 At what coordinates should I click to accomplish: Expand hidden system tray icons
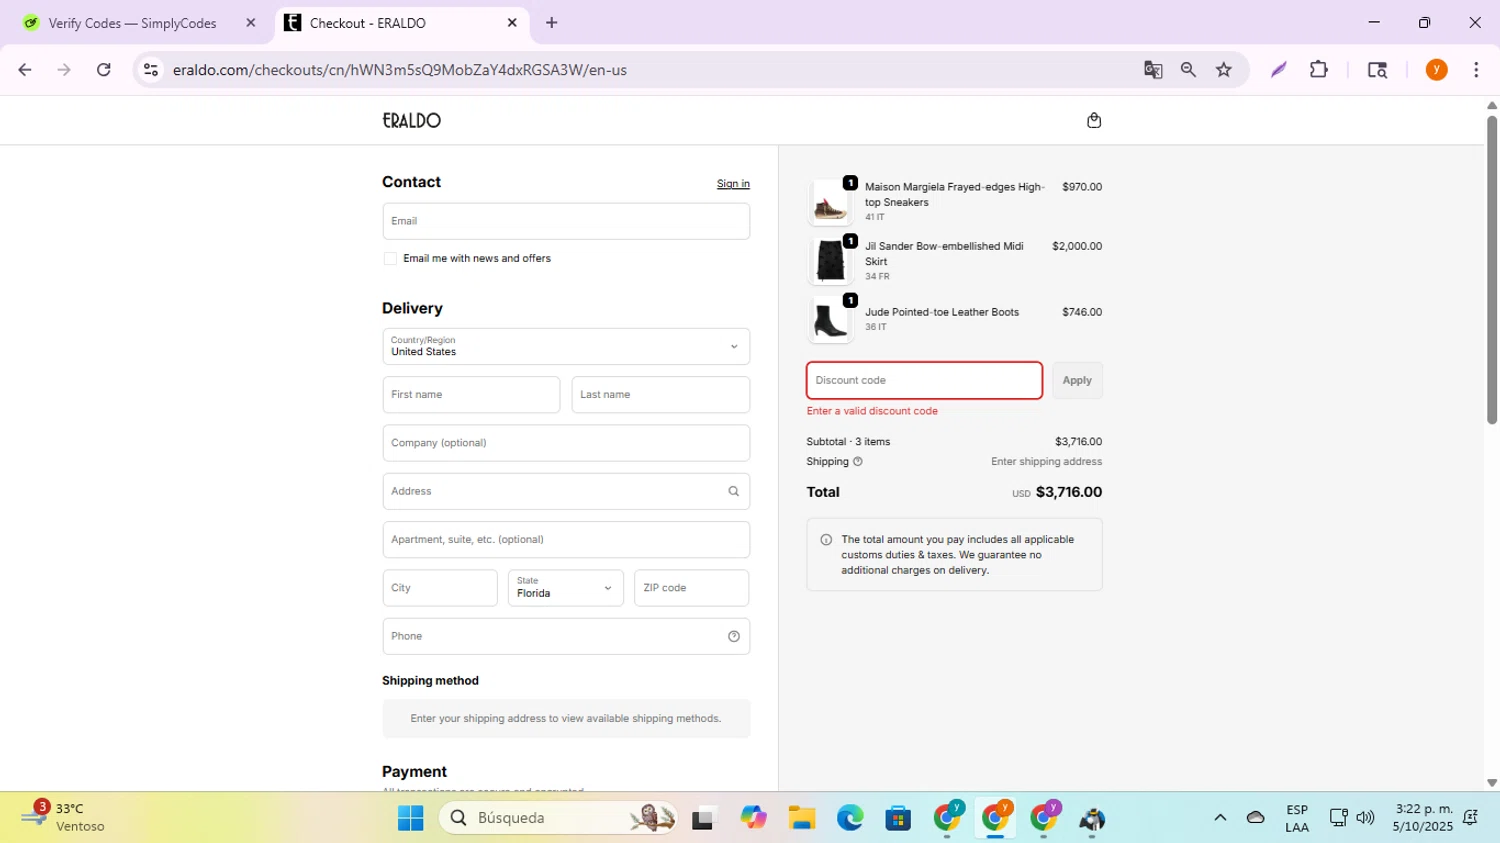click(x=1220, y=818)
